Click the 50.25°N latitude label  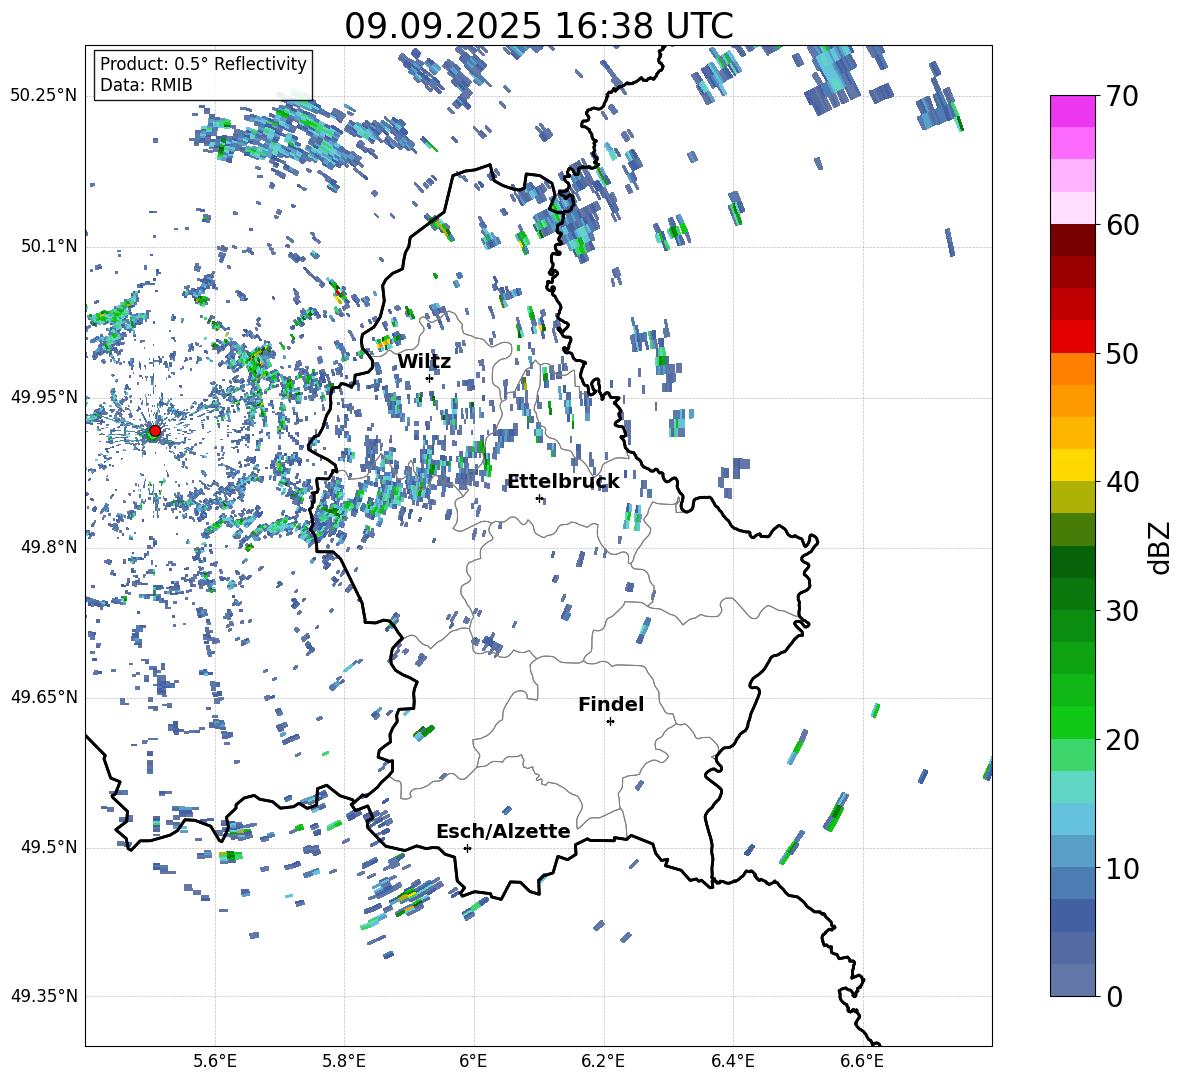coord(43,96)
